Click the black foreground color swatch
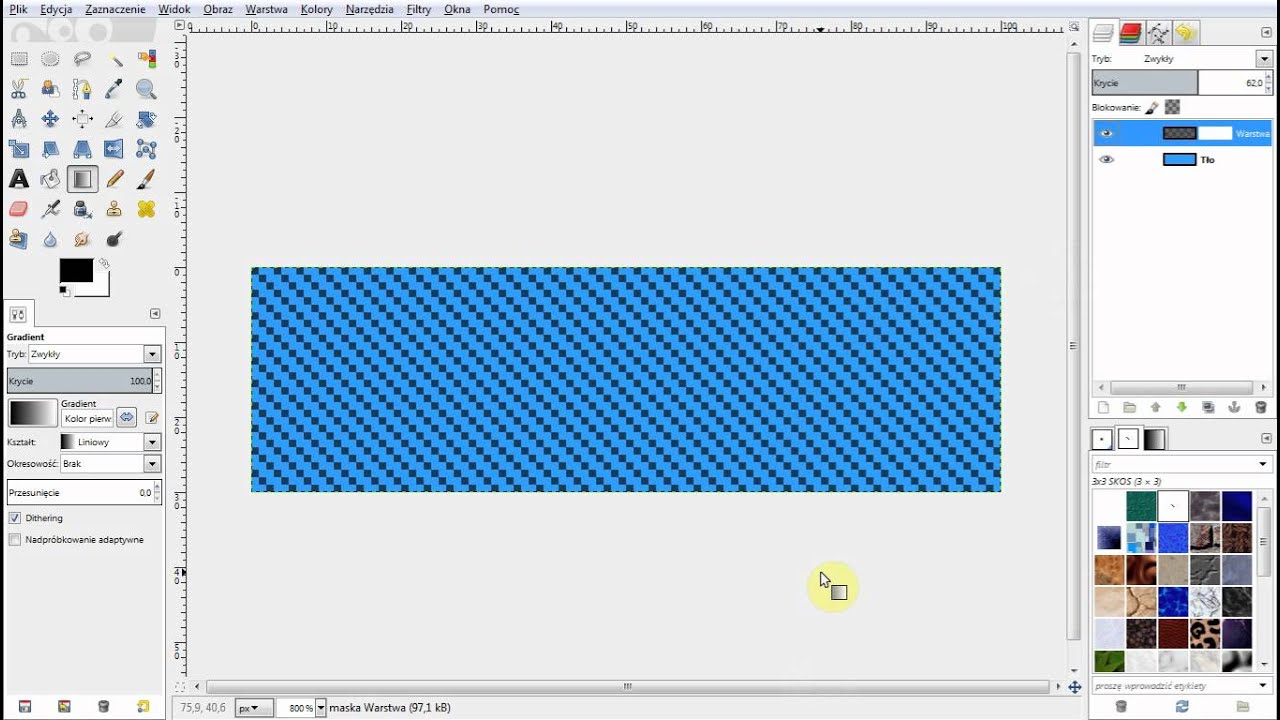 coord(76,270)
